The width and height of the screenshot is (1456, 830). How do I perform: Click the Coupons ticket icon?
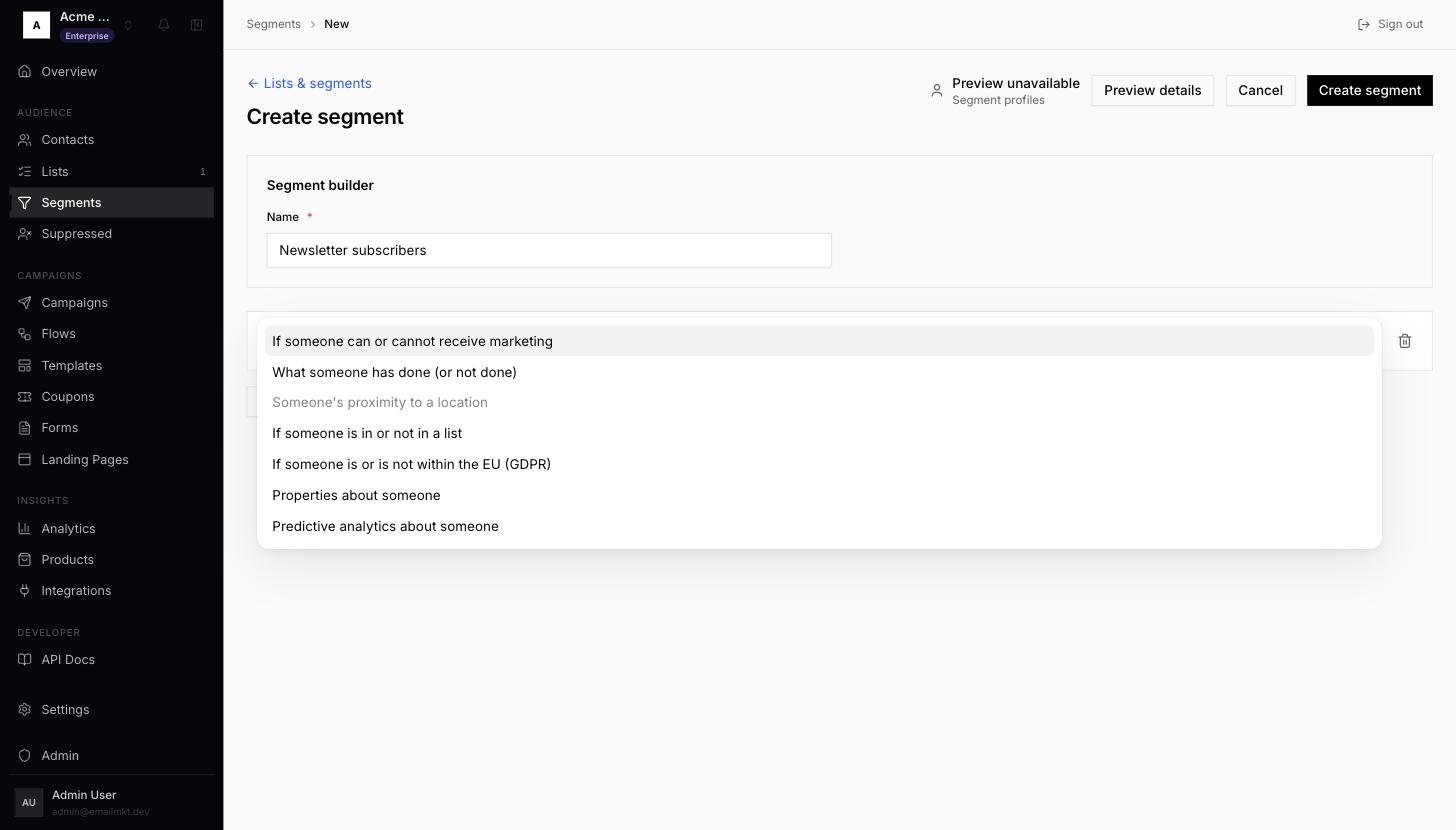(x=25, y=397)
